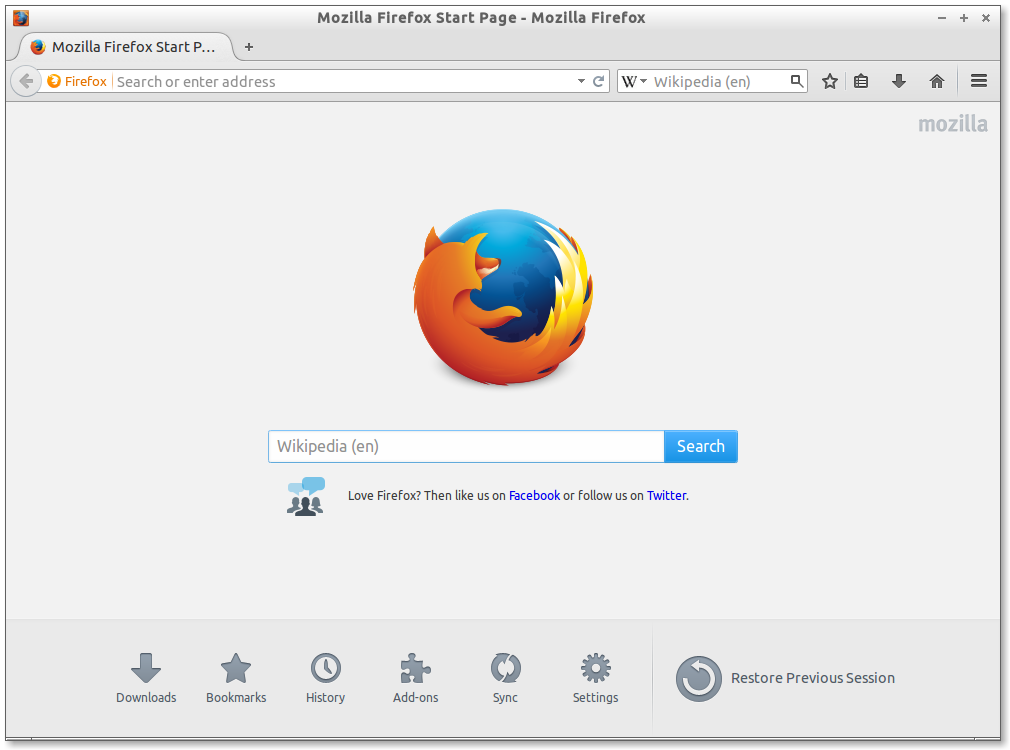The image size is (1010, 750).
Task: Show bookmarks list icon
Action: (861, 81)
